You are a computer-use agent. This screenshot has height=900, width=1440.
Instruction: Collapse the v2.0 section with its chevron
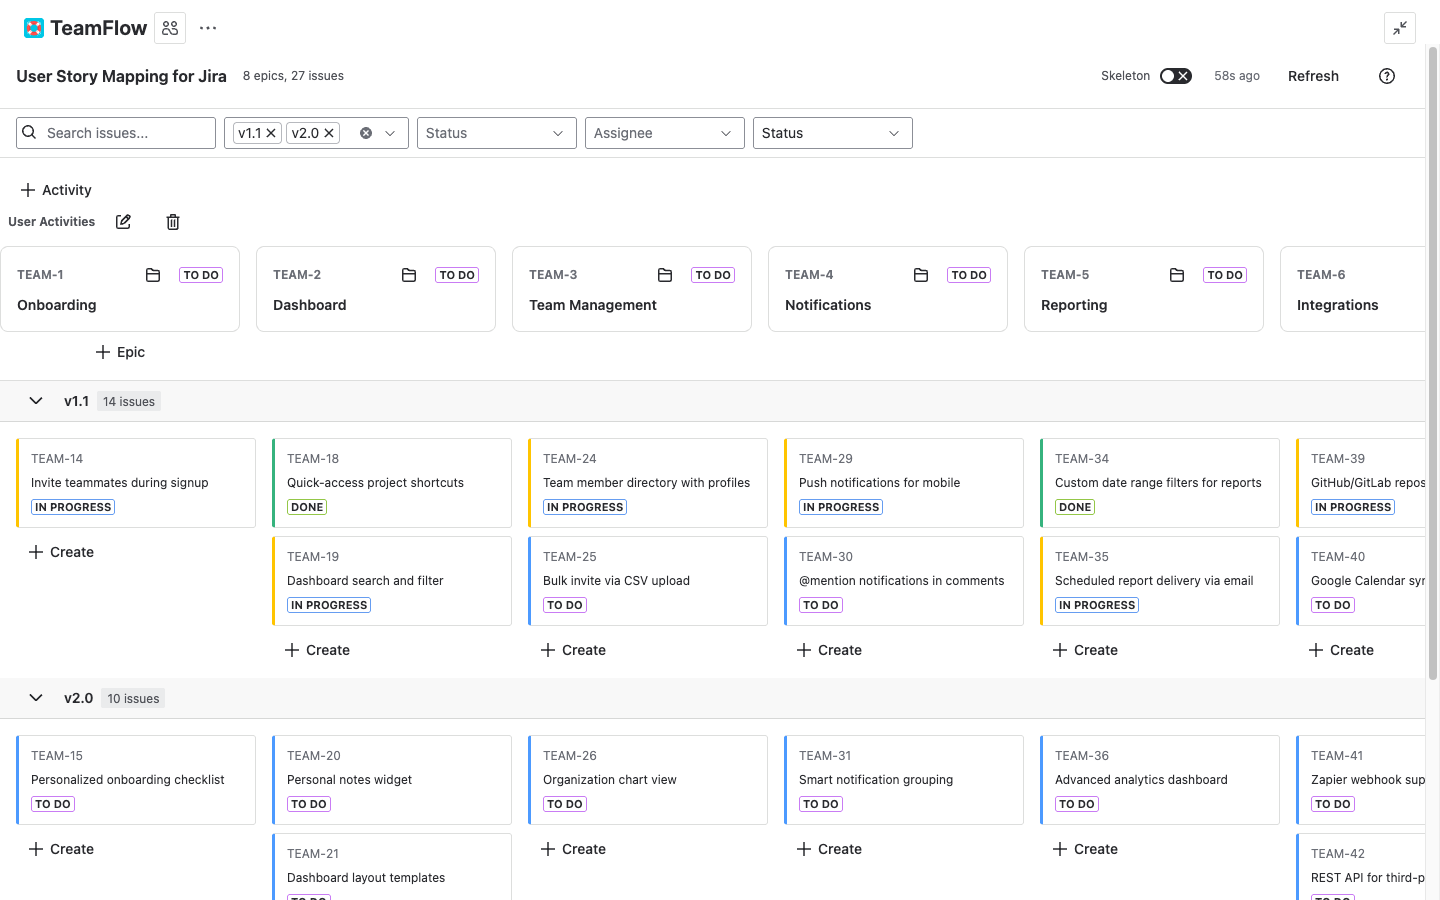pyautogui.click(x=36, y=698)
